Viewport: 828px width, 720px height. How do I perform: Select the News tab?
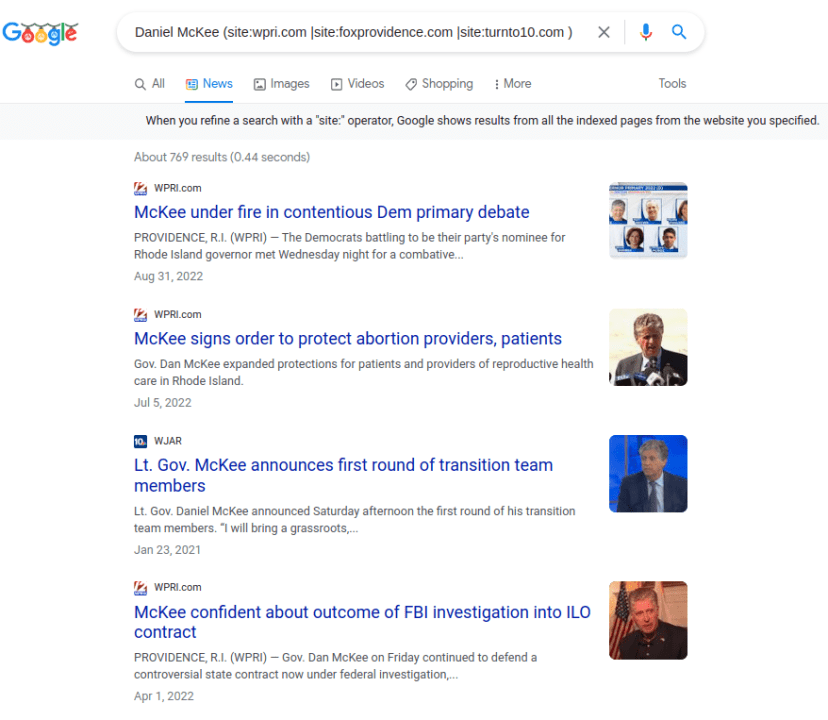tap(209, 84)
